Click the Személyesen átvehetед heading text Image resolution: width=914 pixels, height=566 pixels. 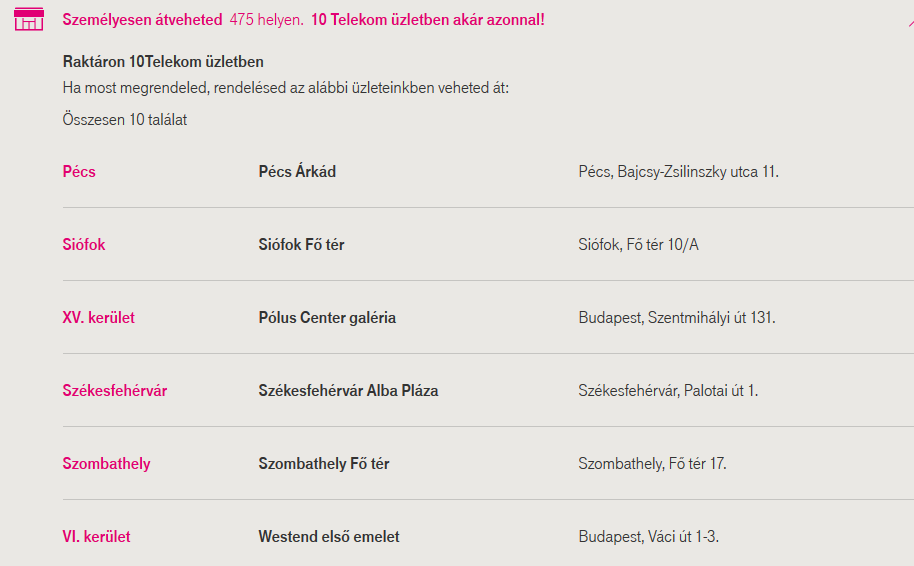click(142, 20)
